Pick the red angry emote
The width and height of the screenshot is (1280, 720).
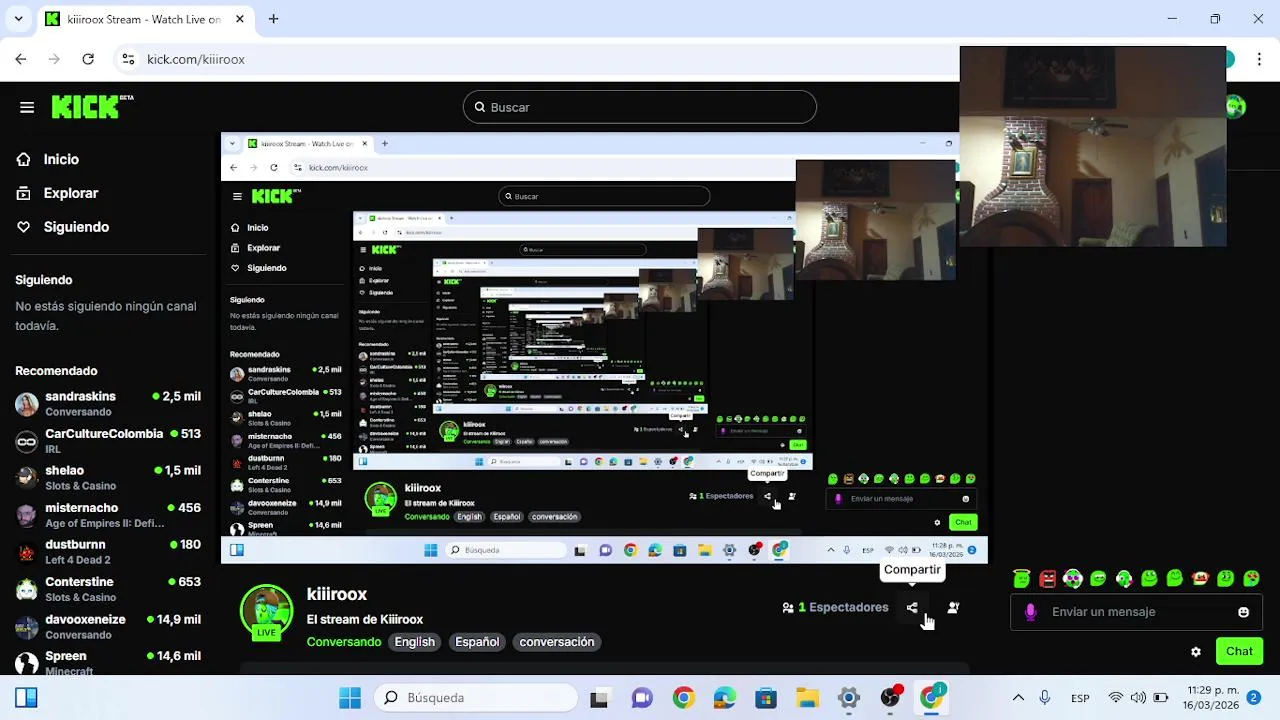coord(1047,578)
